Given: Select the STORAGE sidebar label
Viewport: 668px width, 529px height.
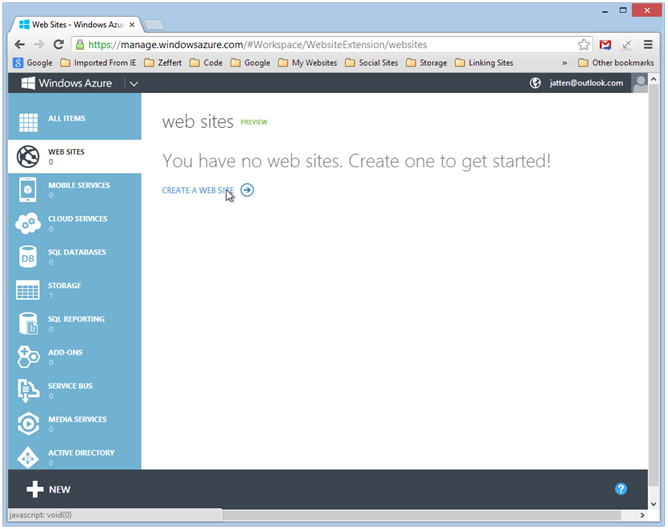Looking at the screenshot, I should pyautogui.click(x=65, y=285).
